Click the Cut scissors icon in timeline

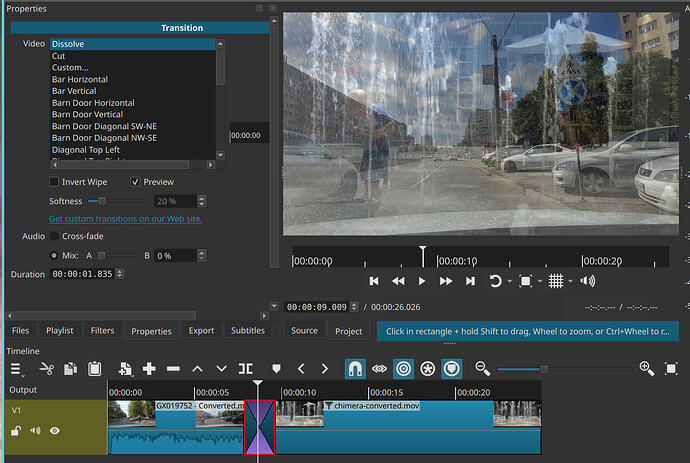click(x=47, y=369)
